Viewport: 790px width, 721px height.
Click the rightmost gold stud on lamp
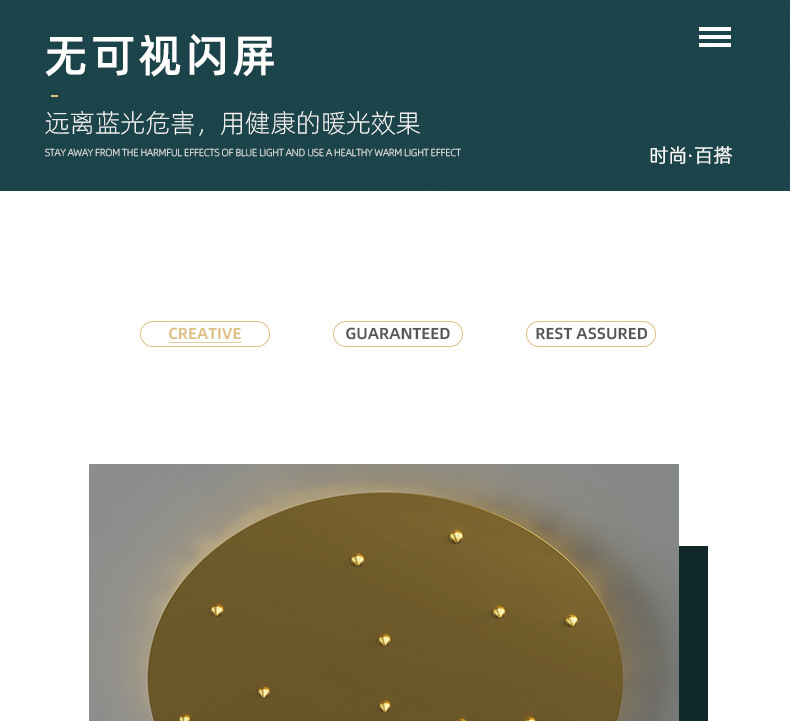(571, 620)
